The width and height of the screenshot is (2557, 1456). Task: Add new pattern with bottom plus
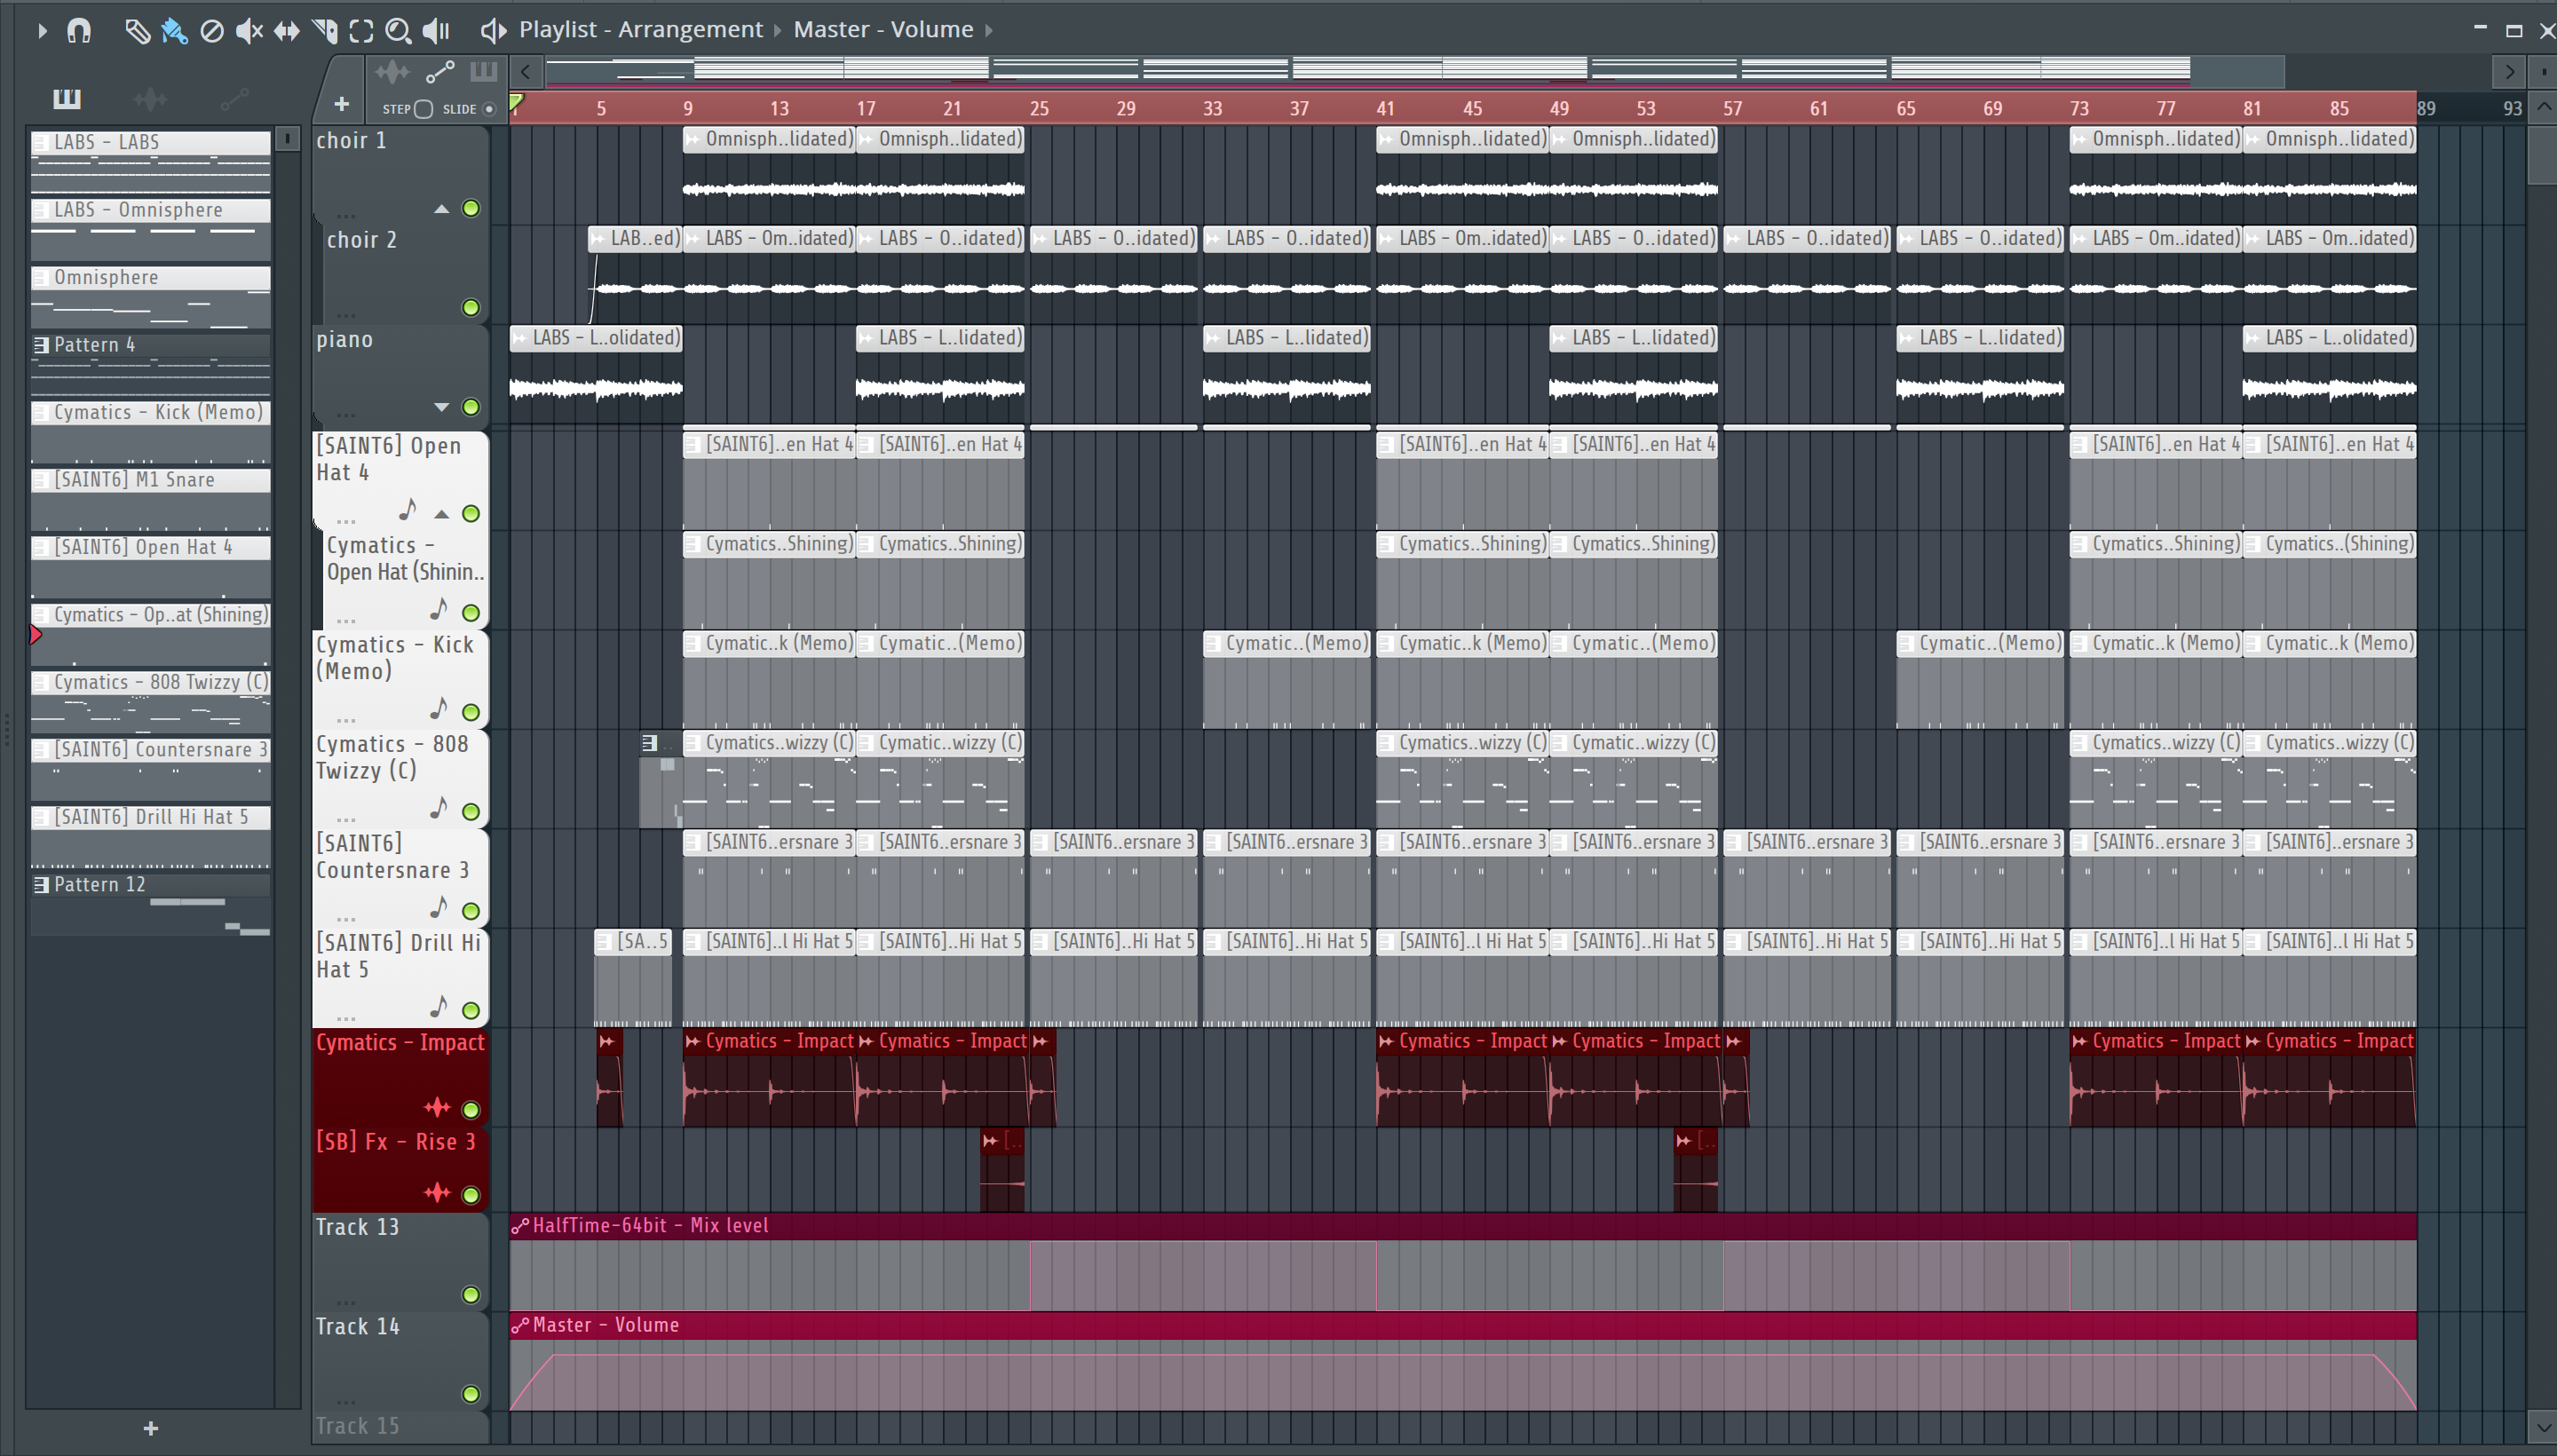151,1429
